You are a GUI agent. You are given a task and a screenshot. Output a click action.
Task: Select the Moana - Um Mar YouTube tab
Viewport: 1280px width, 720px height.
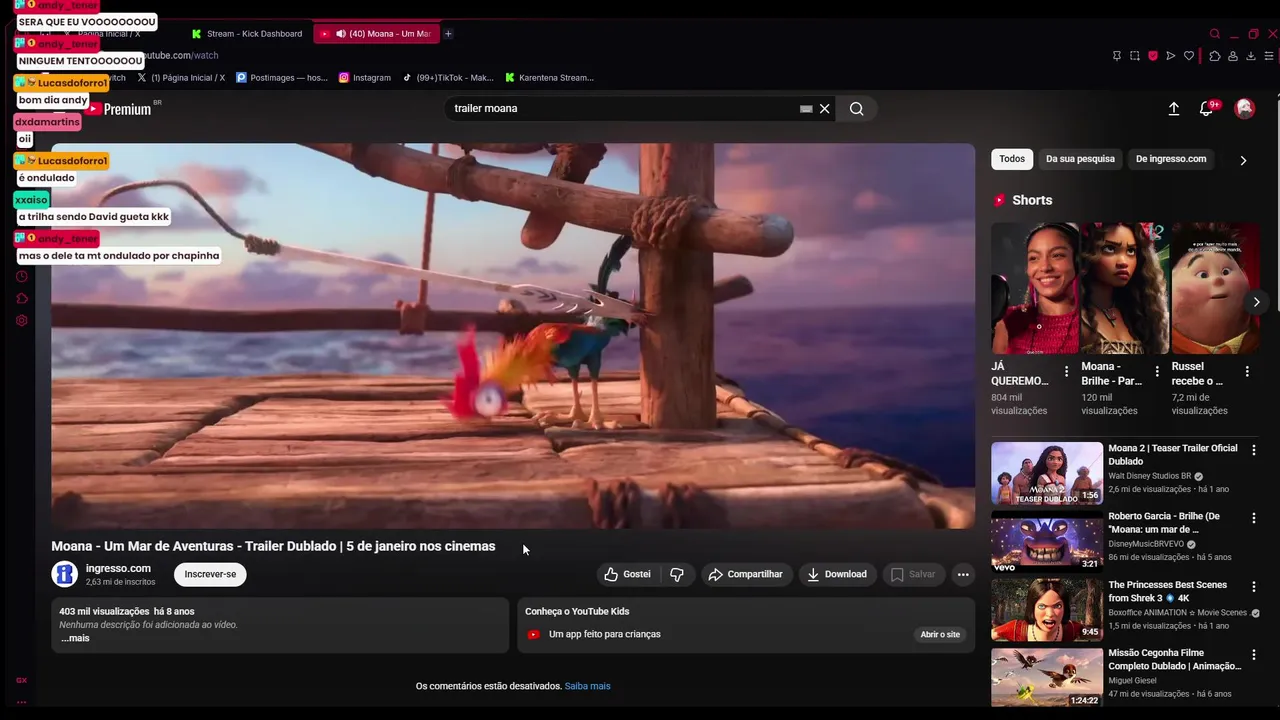click(x=376, y=34)
